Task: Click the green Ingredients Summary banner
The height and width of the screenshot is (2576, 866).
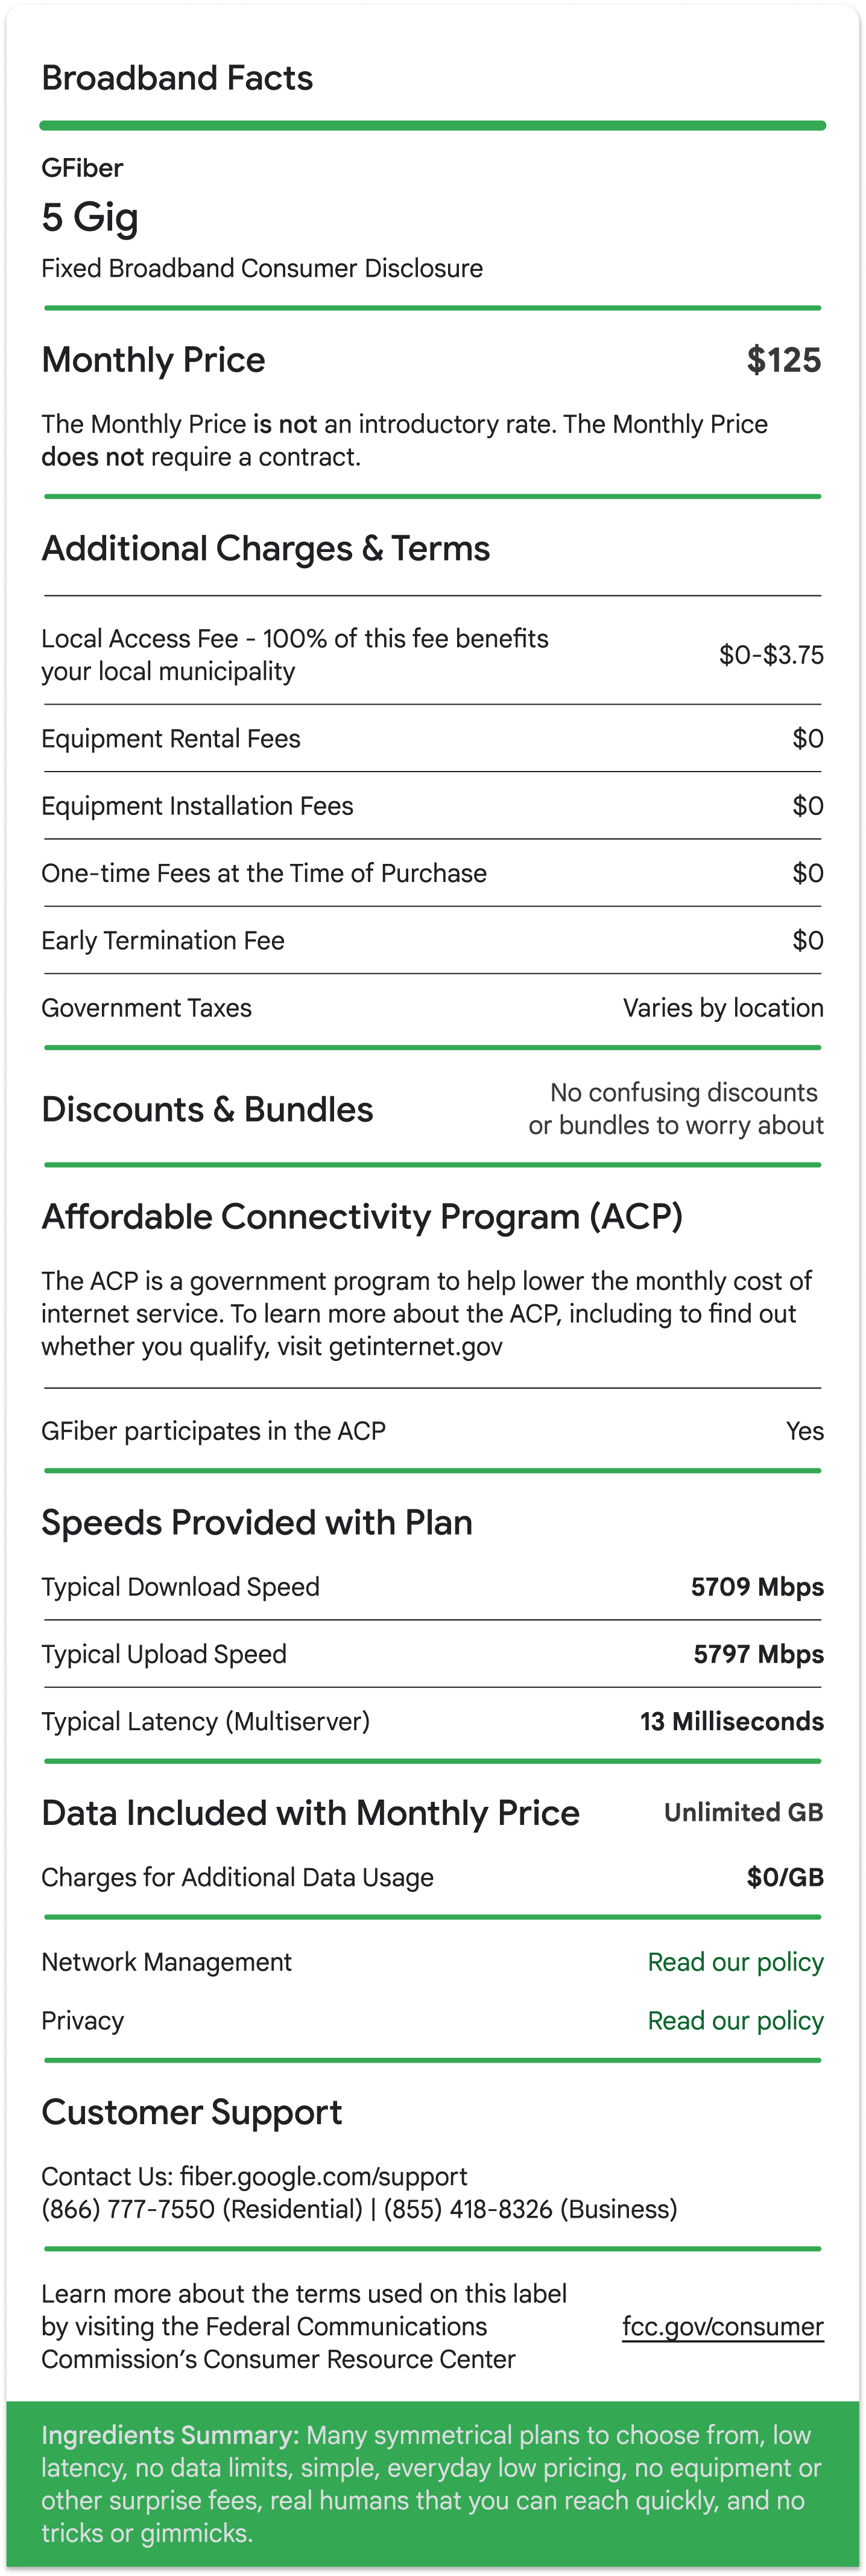Action: 433,2484
